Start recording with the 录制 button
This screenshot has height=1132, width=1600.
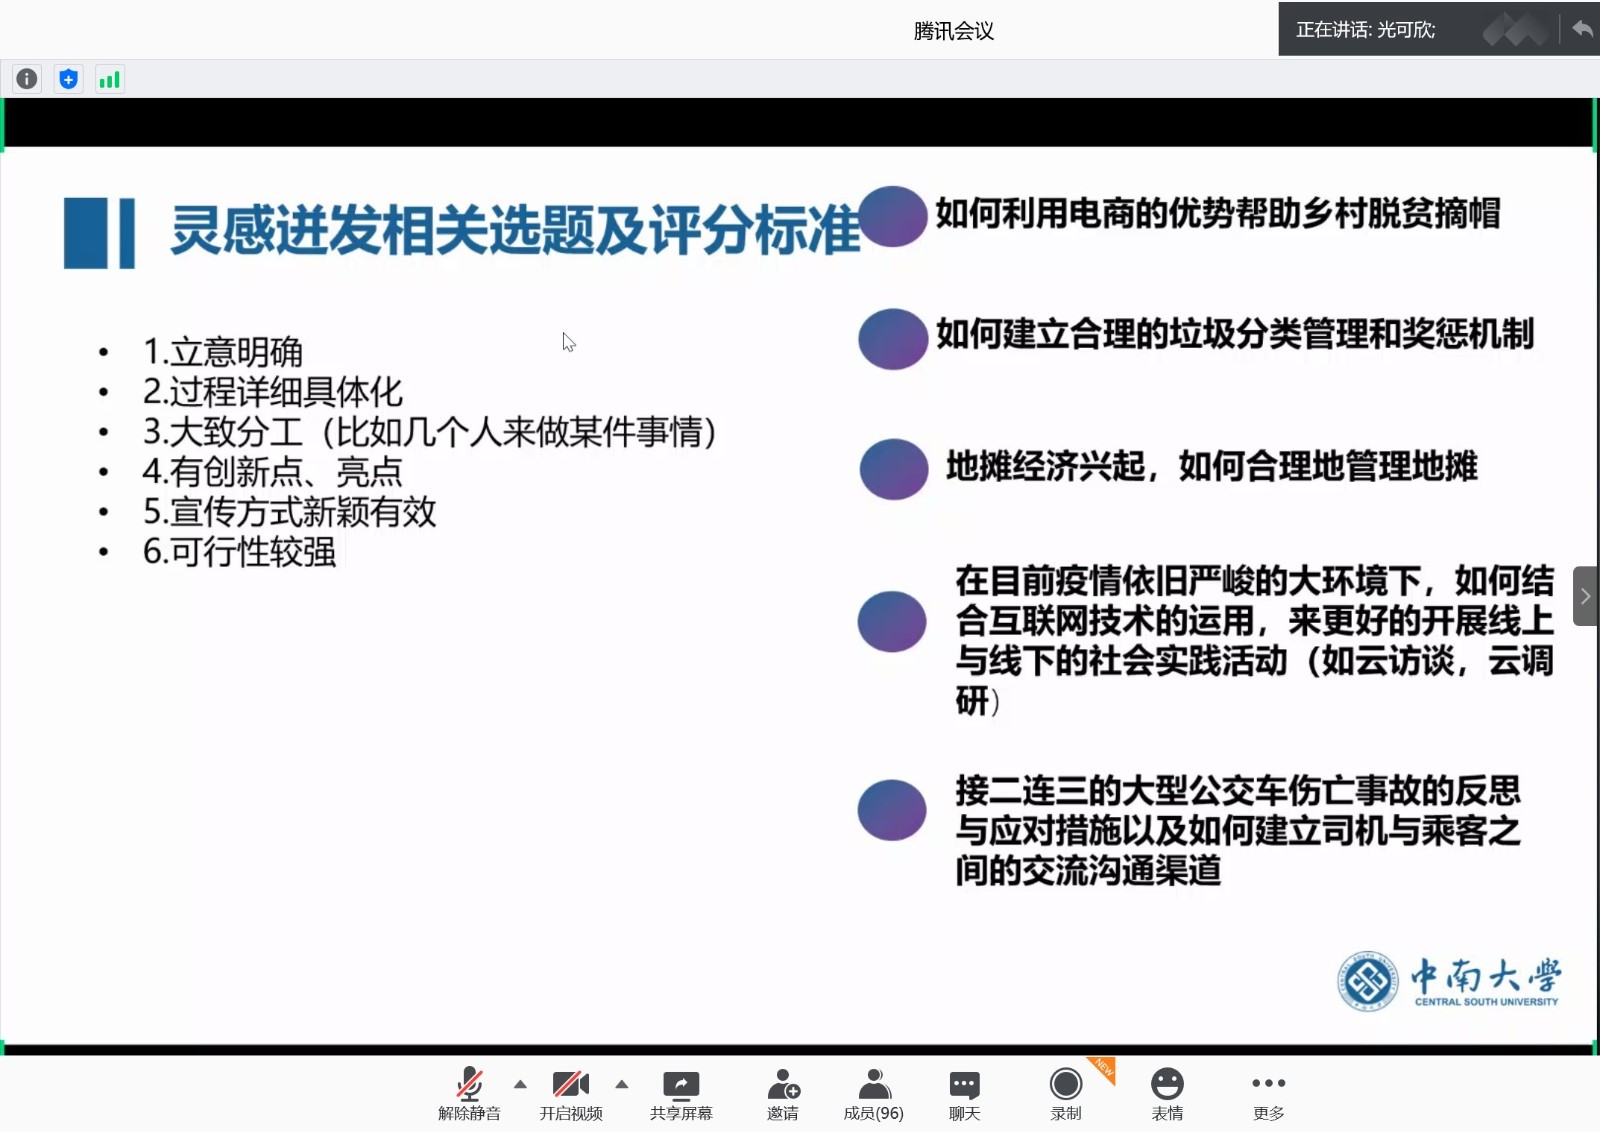[1066, 1094]
